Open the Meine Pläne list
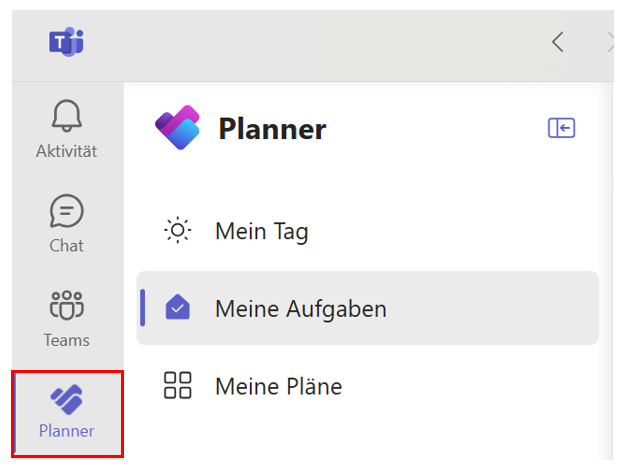This screenshot has height=466, width=627. pyautogui.click(x=278, y=386)
